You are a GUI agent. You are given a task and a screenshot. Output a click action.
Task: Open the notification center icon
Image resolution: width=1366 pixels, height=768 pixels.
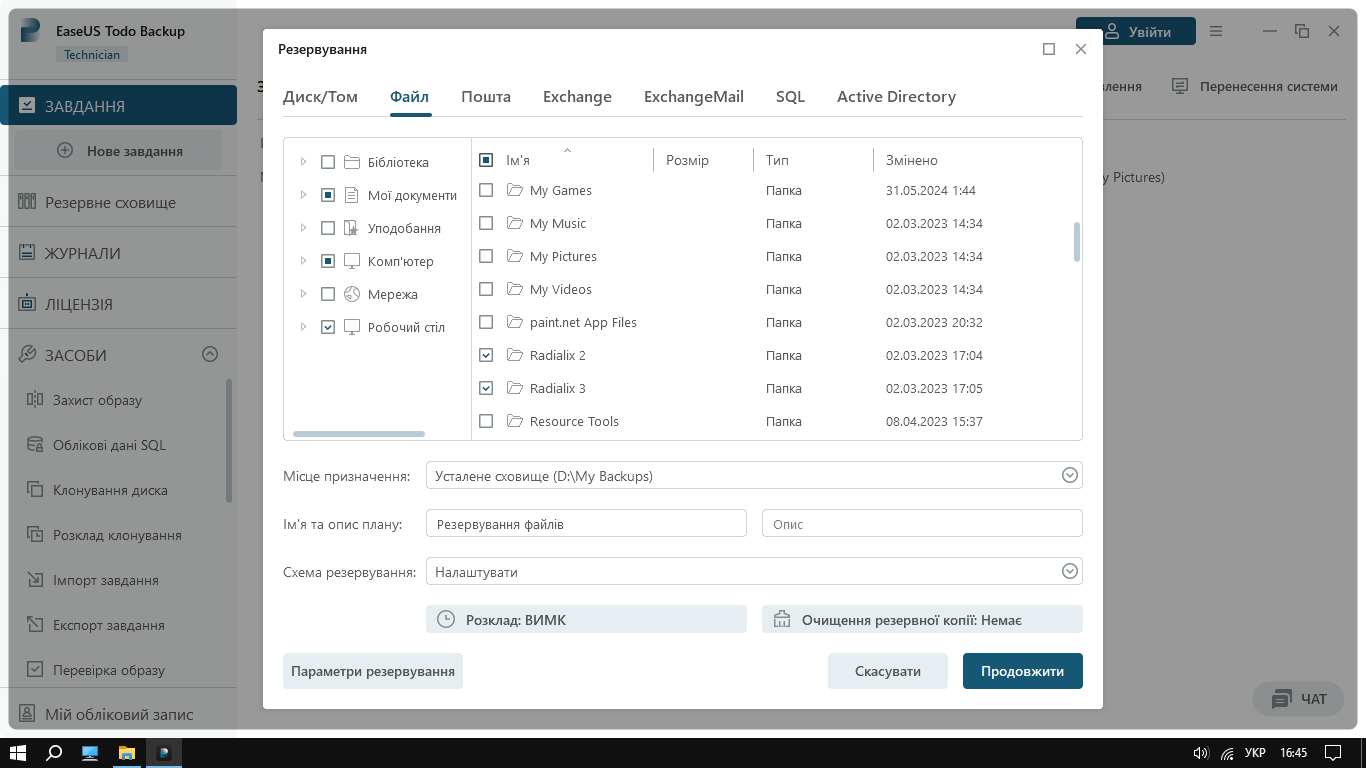[1332, 753]
